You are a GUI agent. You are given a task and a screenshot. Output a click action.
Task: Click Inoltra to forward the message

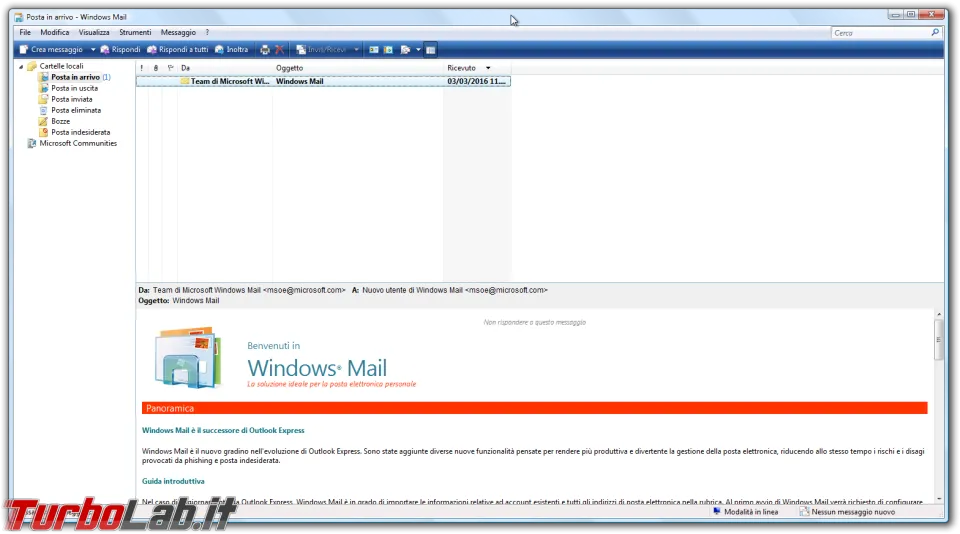pyautogui.click(x=231, y=50)
